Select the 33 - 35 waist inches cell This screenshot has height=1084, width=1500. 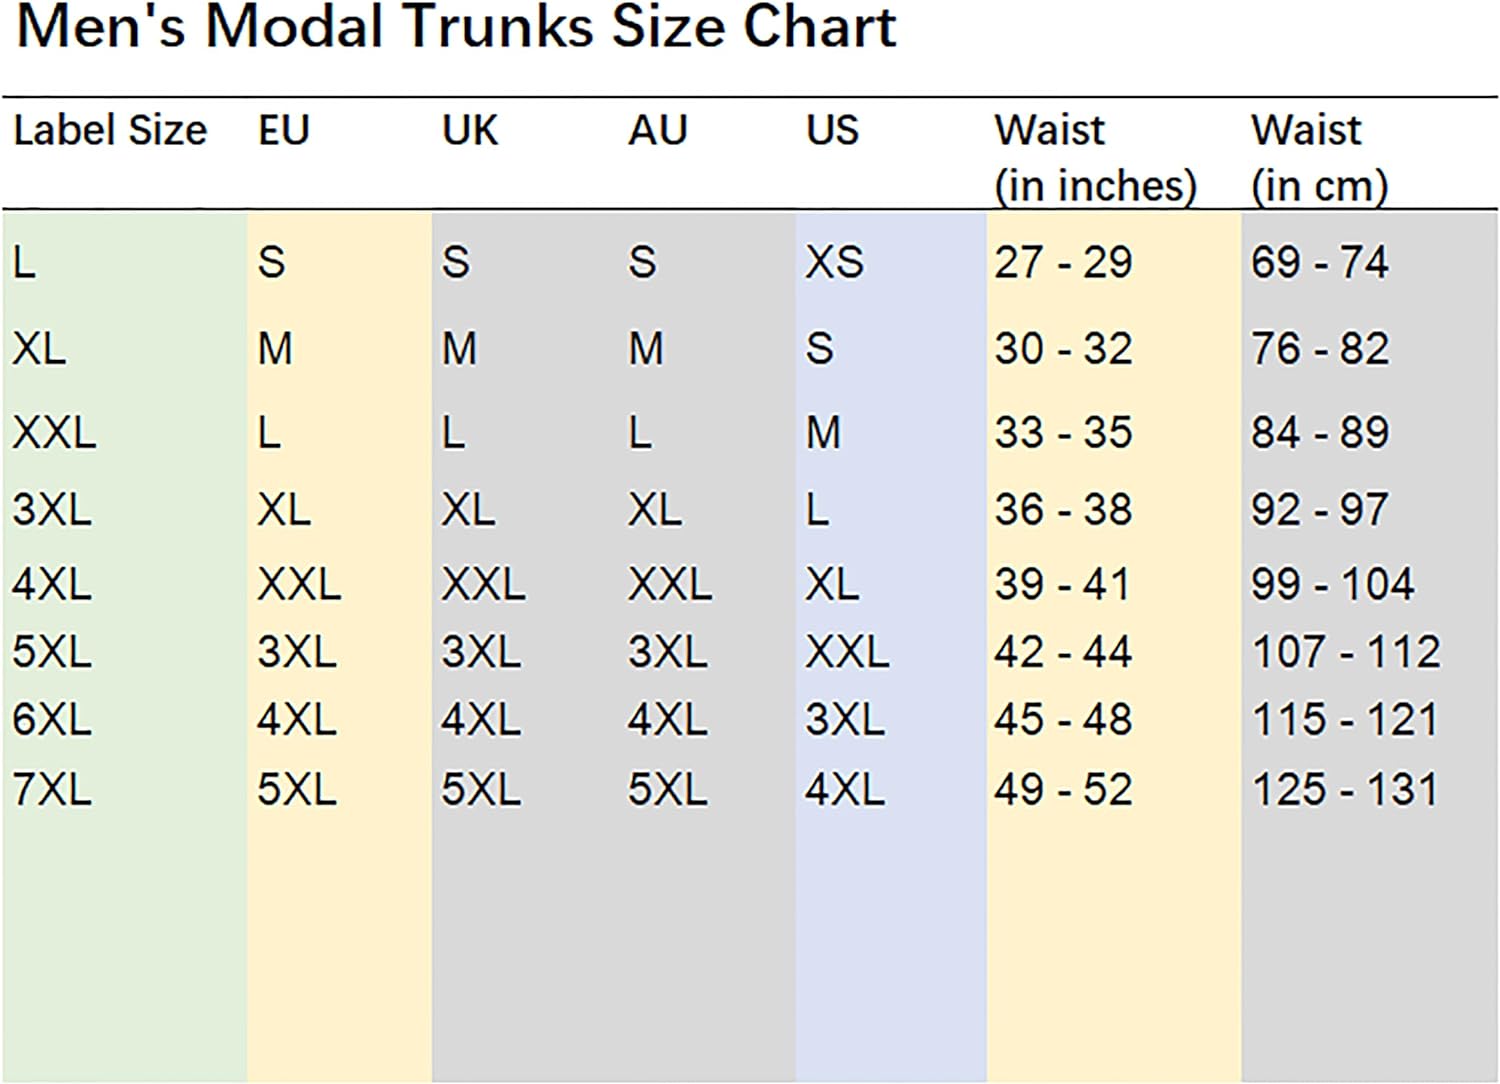pyautogui.click(x=1063, y=433)
